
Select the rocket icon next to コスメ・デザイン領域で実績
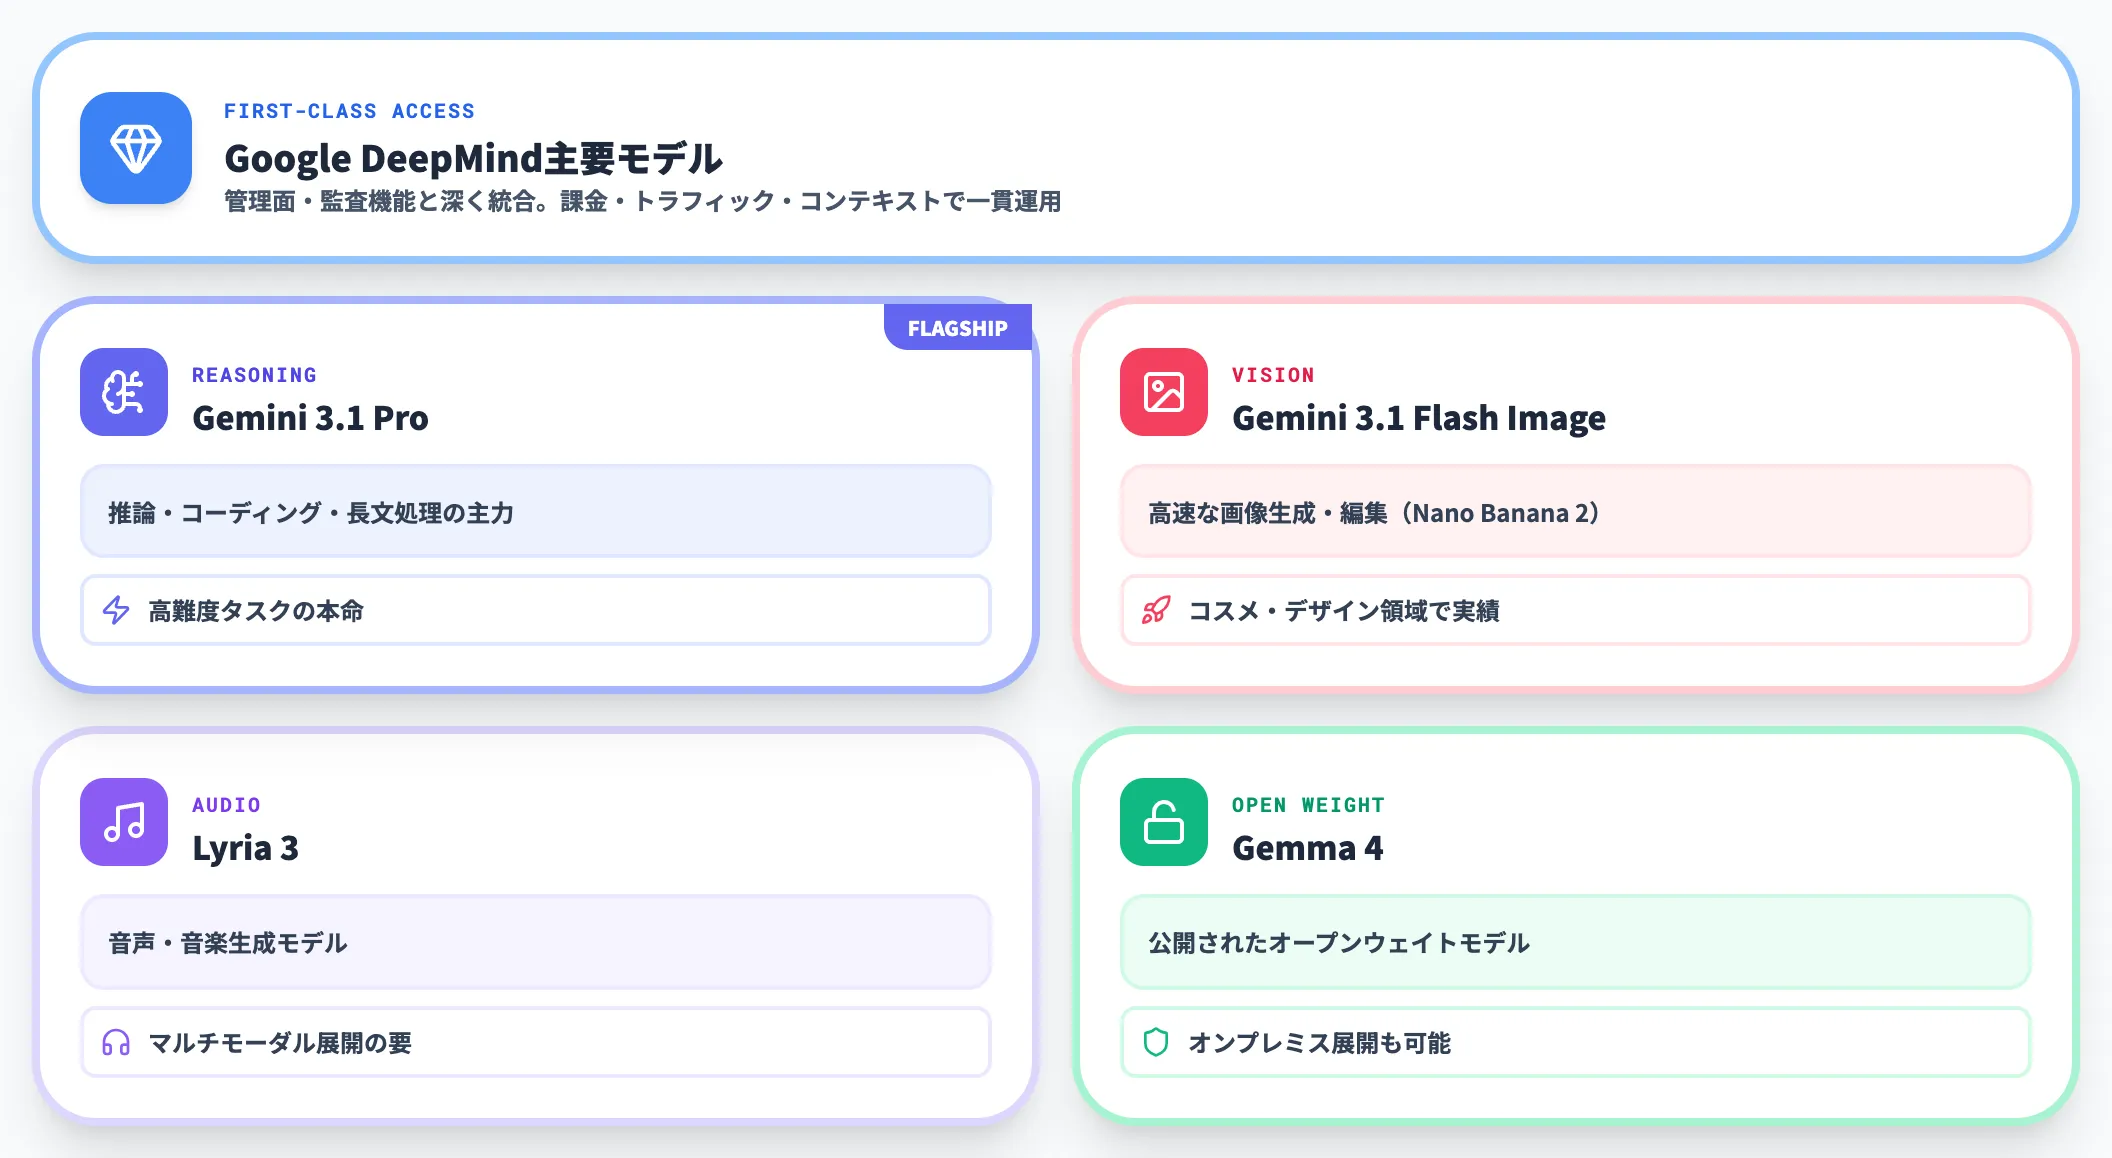point(1158,610)
